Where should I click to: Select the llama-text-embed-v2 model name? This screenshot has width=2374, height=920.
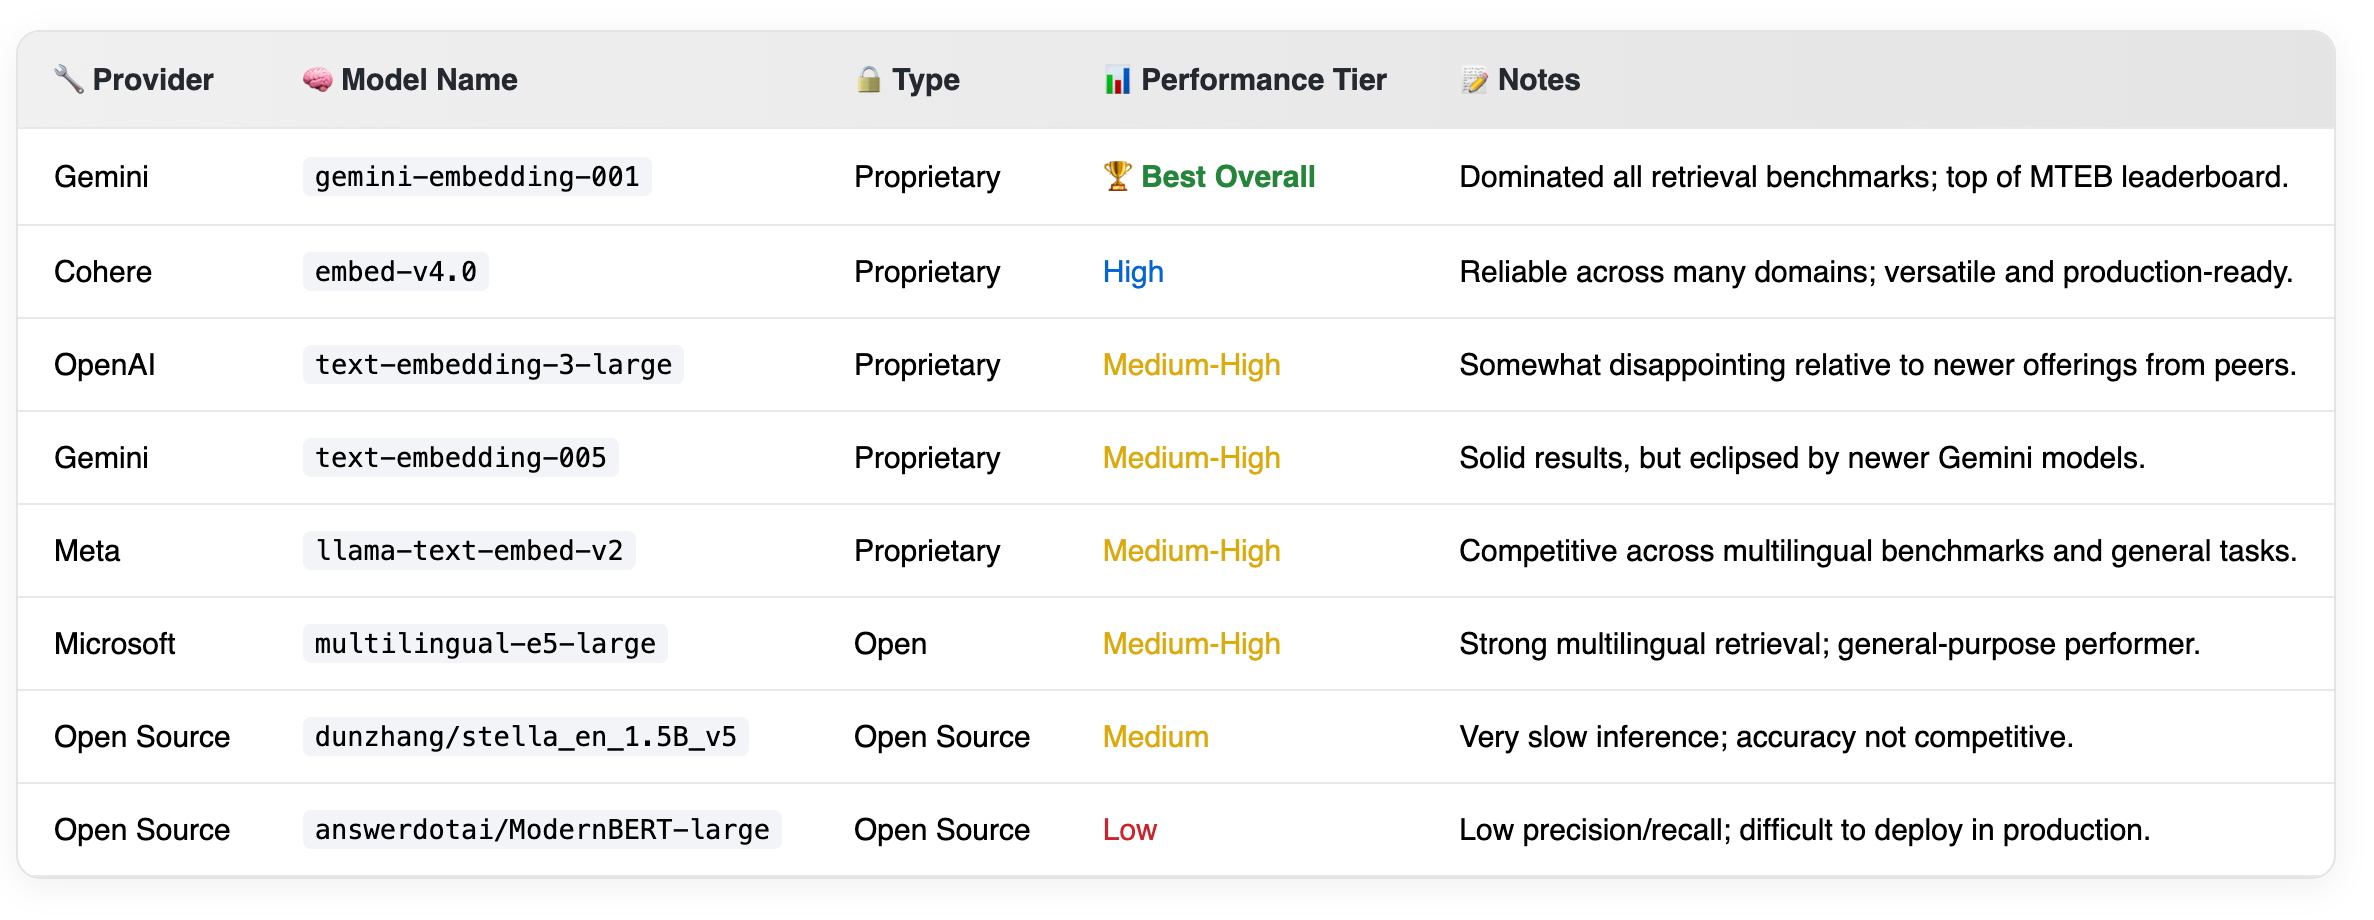(x=468, y=551)
